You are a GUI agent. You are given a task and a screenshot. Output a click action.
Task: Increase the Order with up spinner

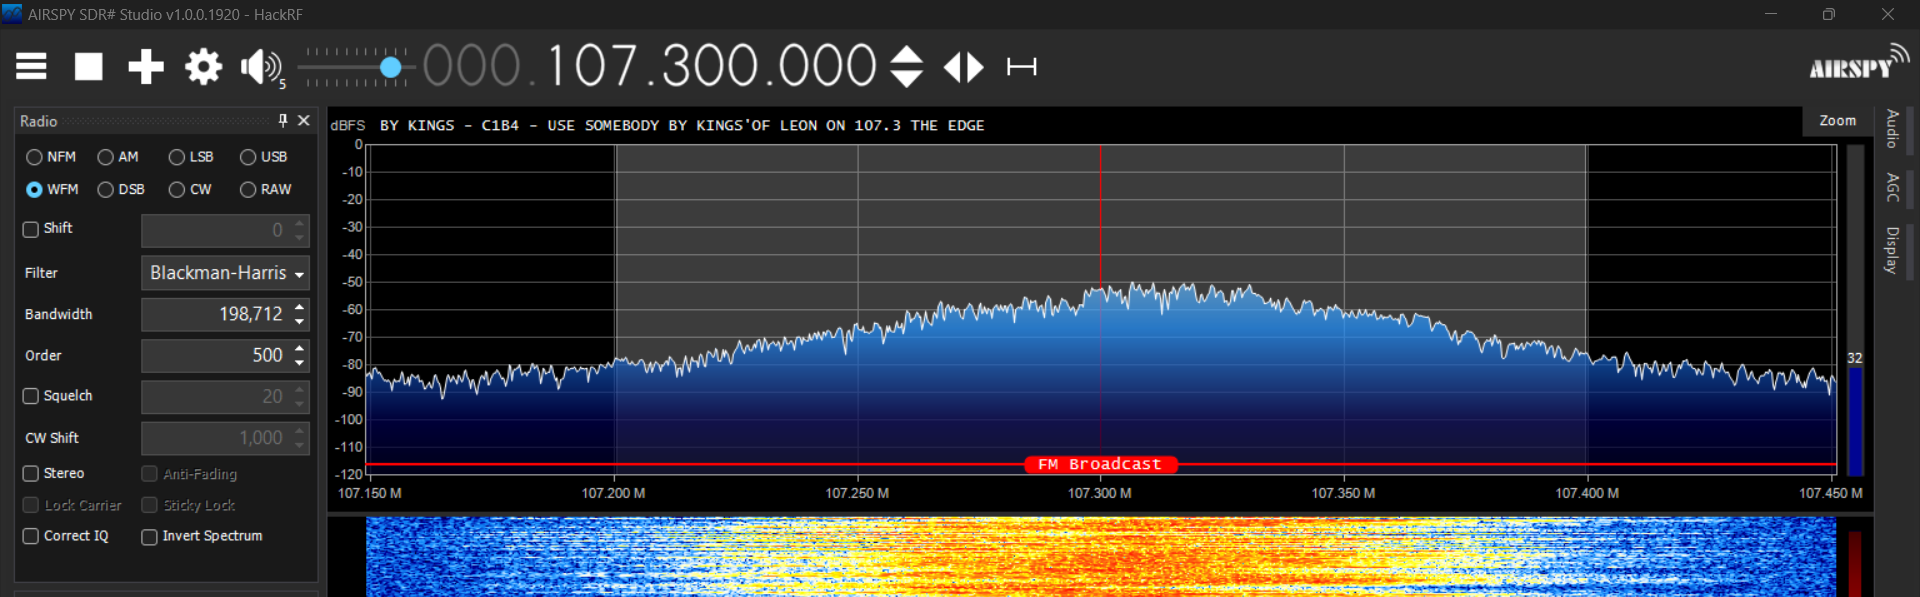click(300, 348)
